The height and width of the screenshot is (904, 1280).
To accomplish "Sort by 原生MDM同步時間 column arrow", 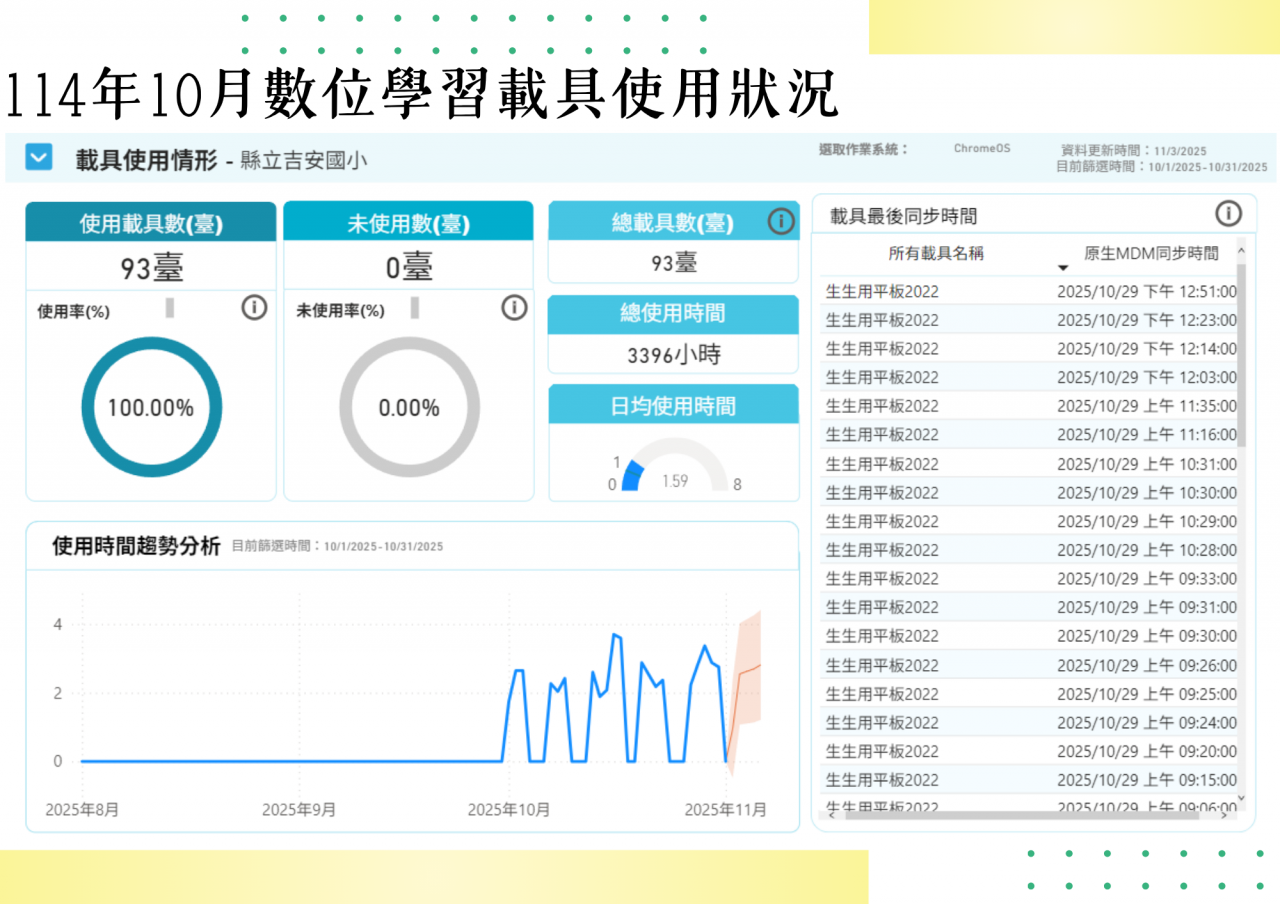I will tap(1063, 269).
